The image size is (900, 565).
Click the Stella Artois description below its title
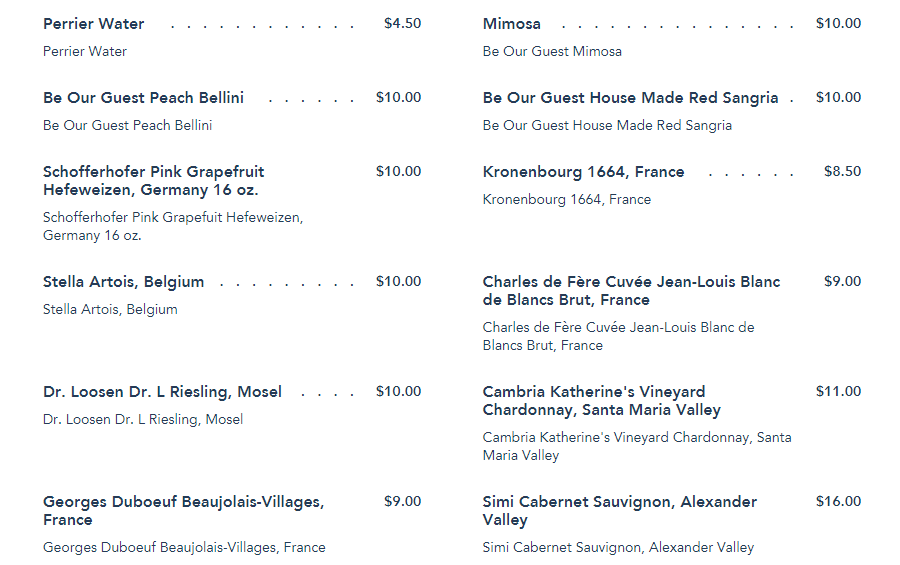point(110,310)
